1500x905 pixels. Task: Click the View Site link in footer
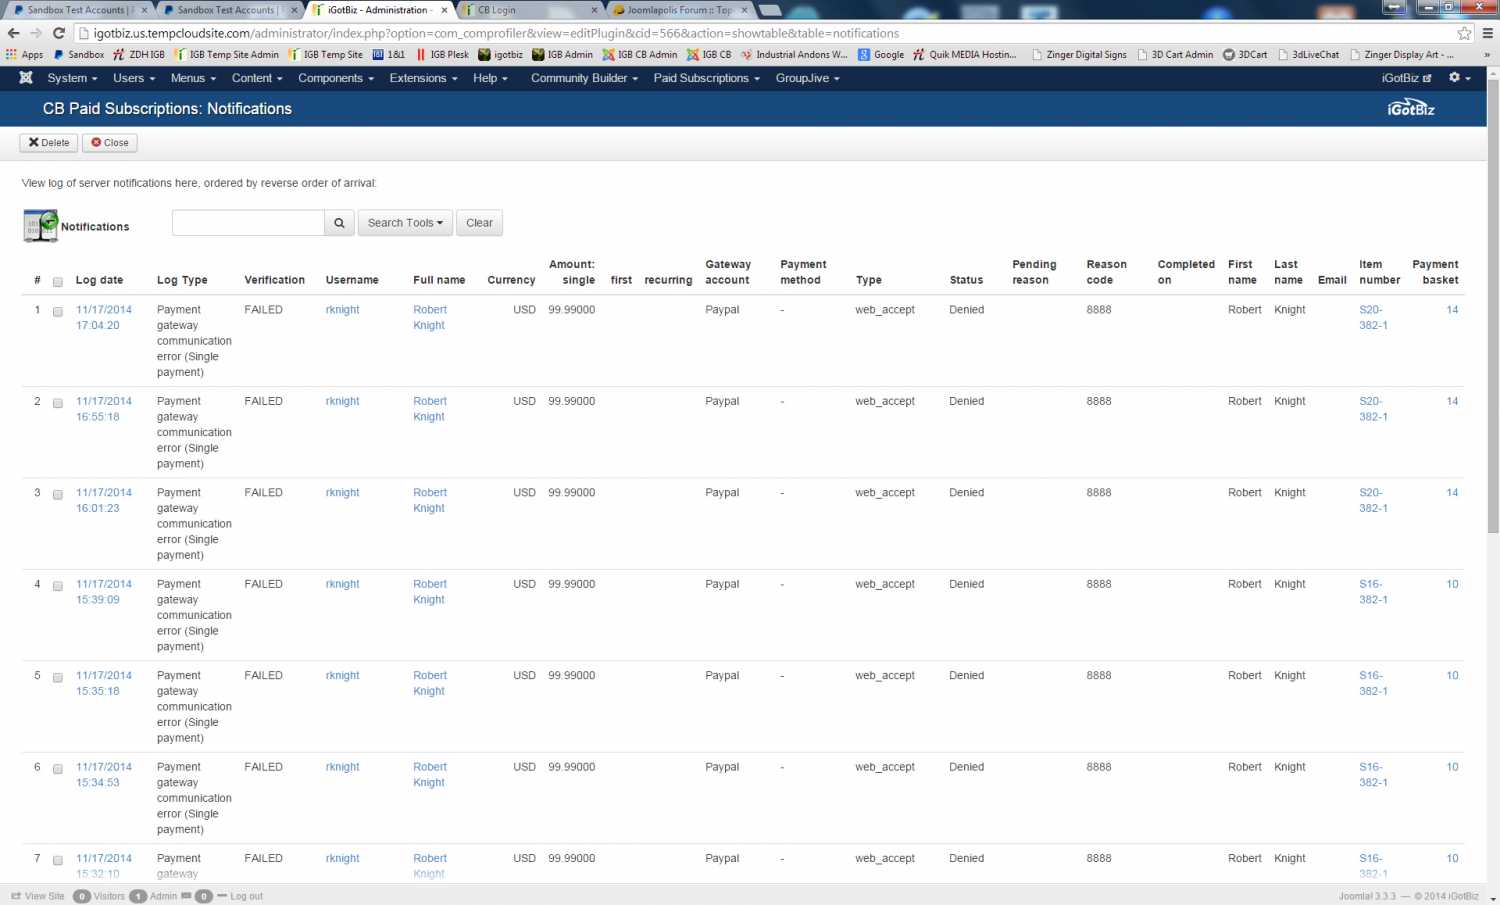pyautogui.click(x=38, y=896)
